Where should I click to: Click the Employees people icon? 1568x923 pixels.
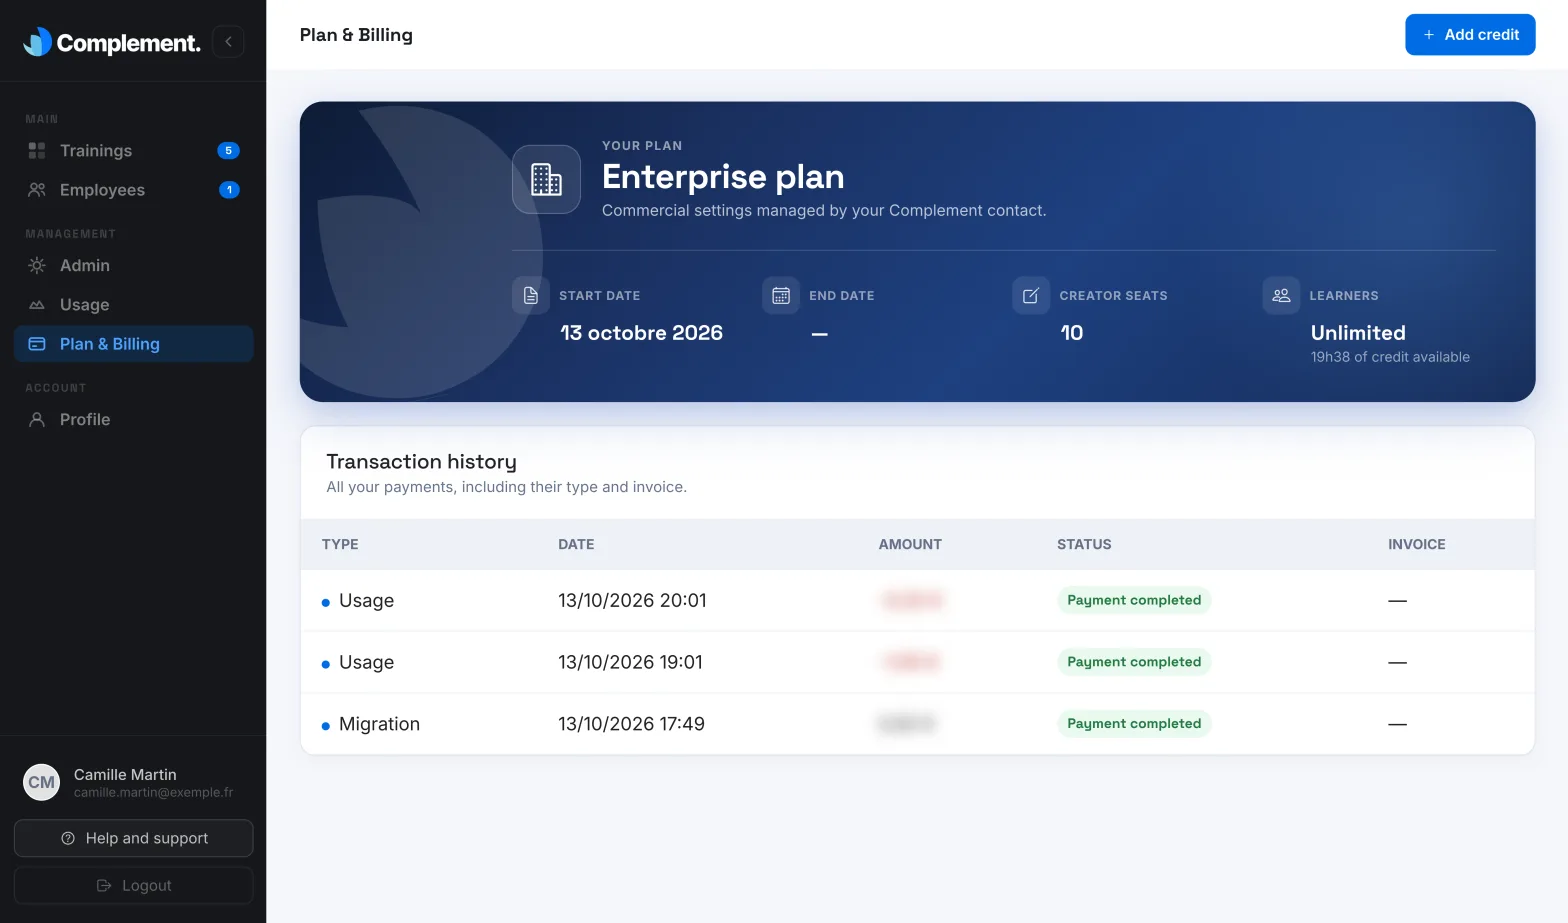[x=37, y=190]
